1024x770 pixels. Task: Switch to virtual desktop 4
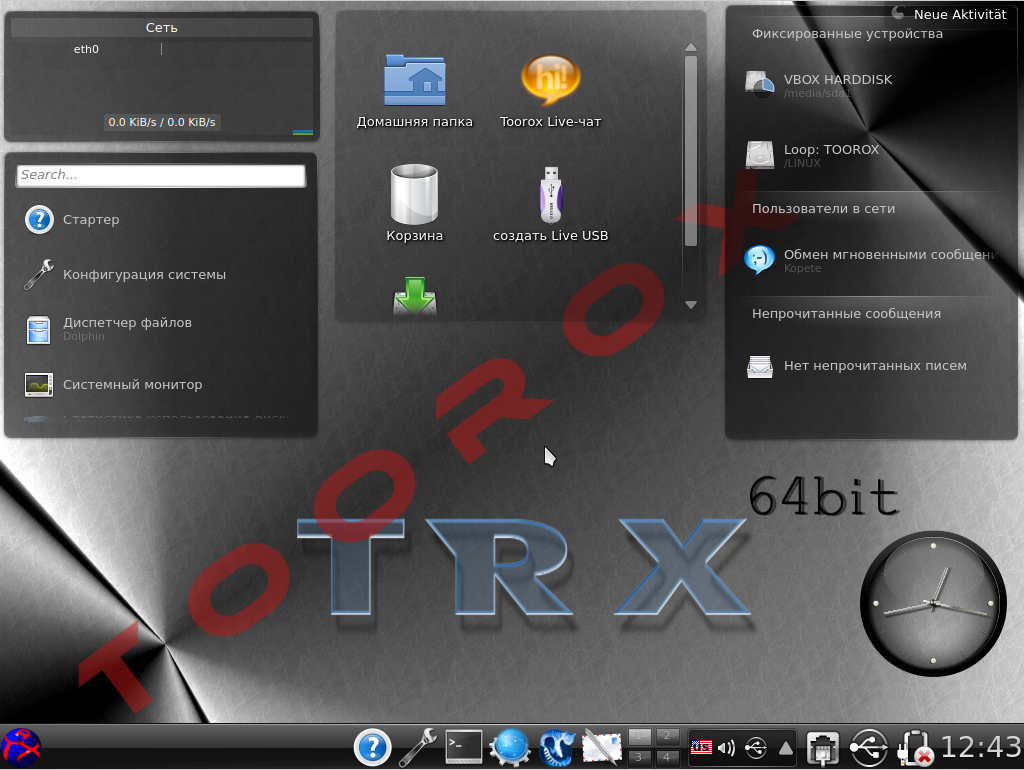[667, 757]
